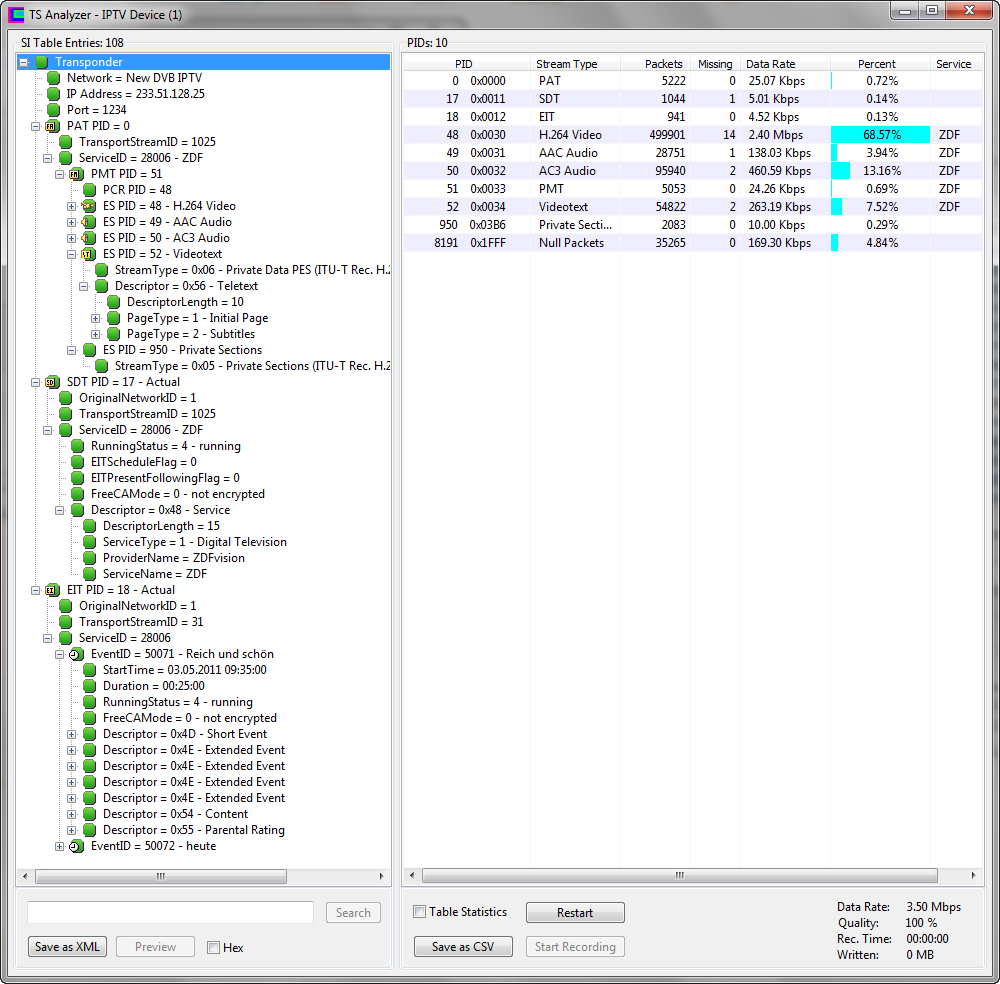Expand the EventID = 50072 heute node
The width and height of the screenshot is (1000, 984).
[60, 846]
